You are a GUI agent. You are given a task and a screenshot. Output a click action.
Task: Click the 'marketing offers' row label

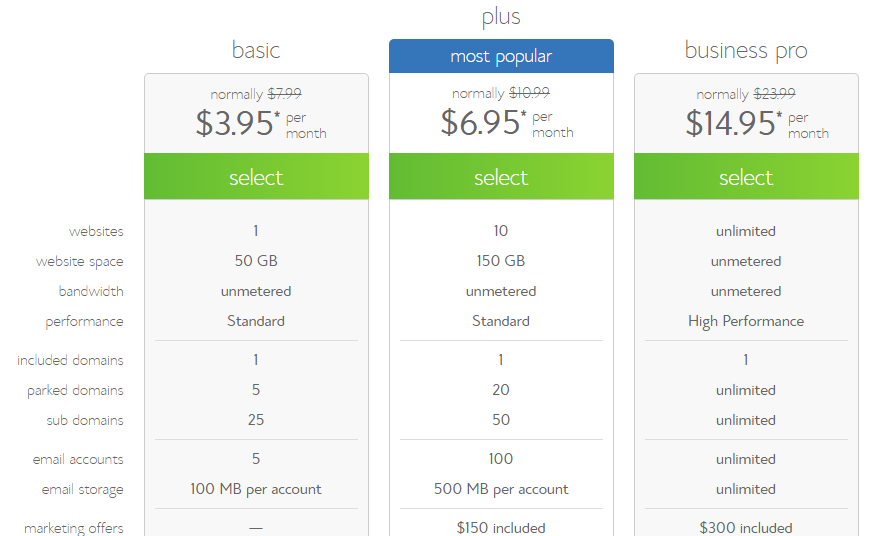pyautogui.click(x=74, y=528)
